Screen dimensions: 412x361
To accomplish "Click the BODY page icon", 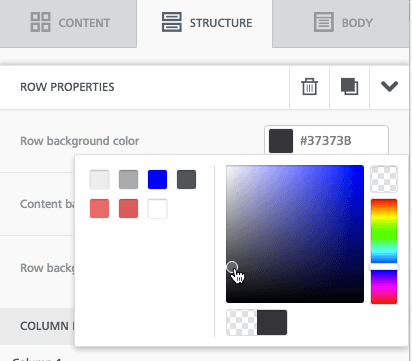I will pos(324,22).
